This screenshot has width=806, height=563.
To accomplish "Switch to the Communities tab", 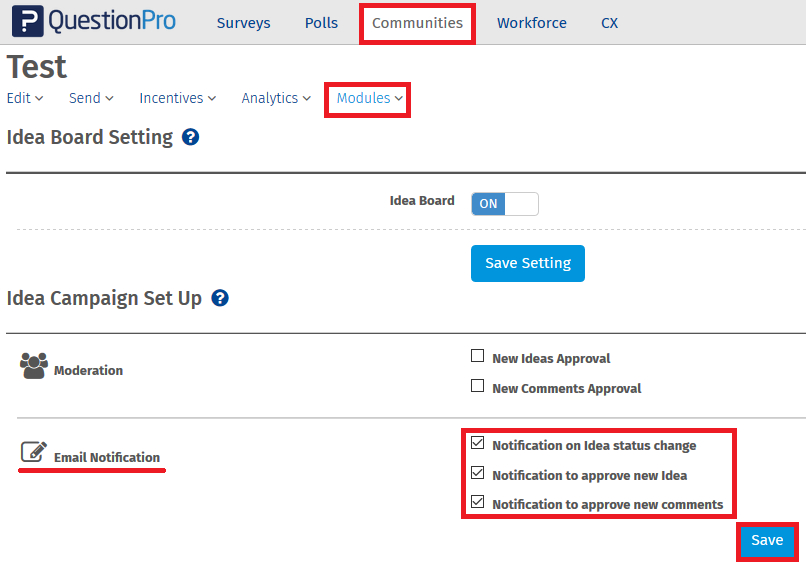I will pos(417,23).
